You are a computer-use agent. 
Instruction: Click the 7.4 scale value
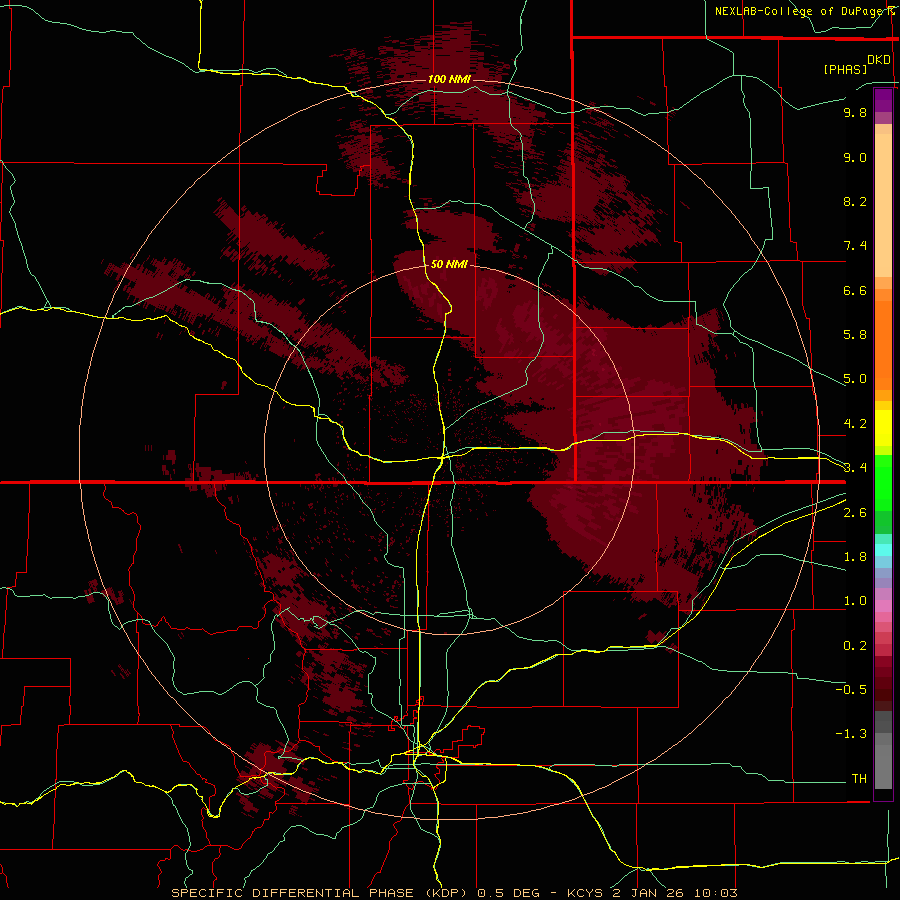(x=855, y=246)
